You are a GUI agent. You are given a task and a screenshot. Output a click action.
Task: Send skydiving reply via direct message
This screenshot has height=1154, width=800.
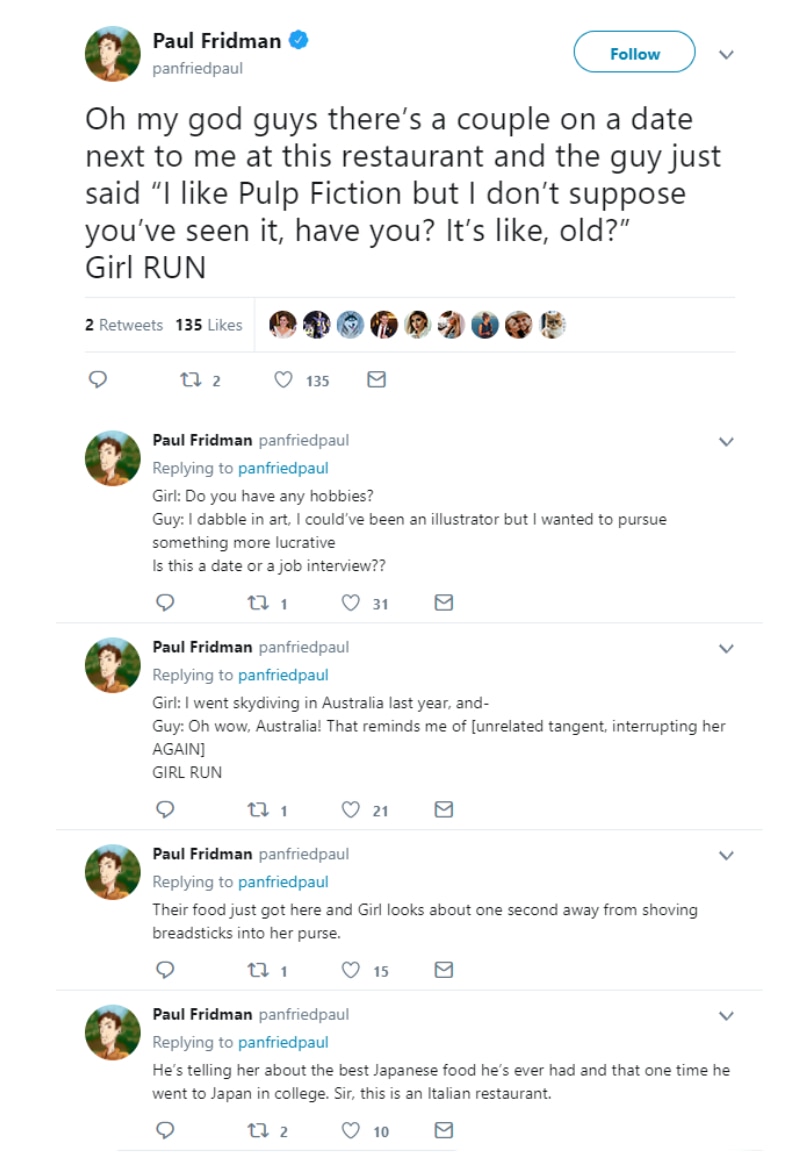tap(444, 810)
